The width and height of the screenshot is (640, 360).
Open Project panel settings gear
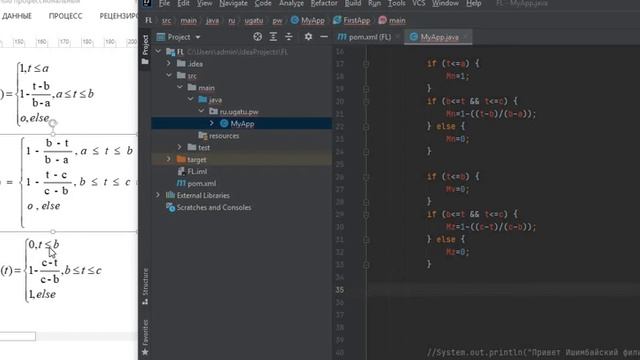(x=308, y=37)
